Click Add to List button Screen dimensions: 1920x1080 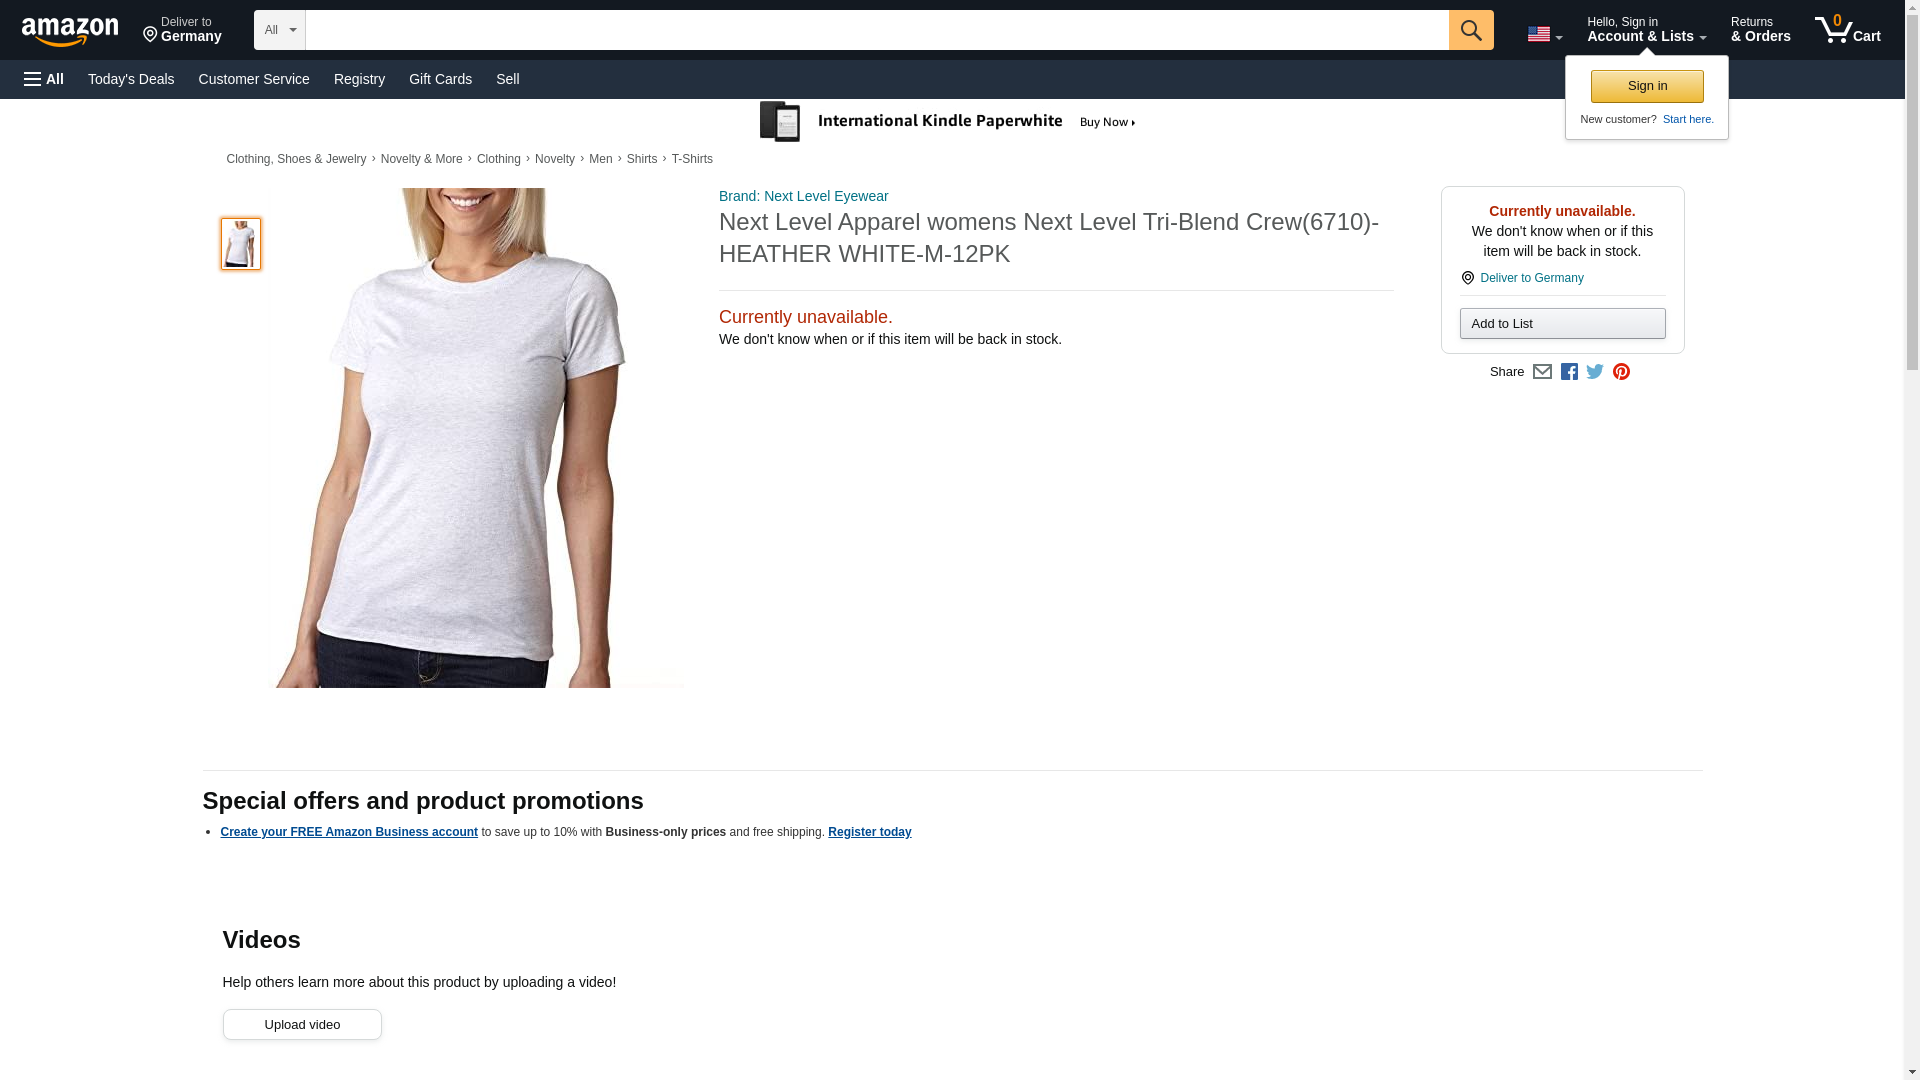[x=1562, y=323]
